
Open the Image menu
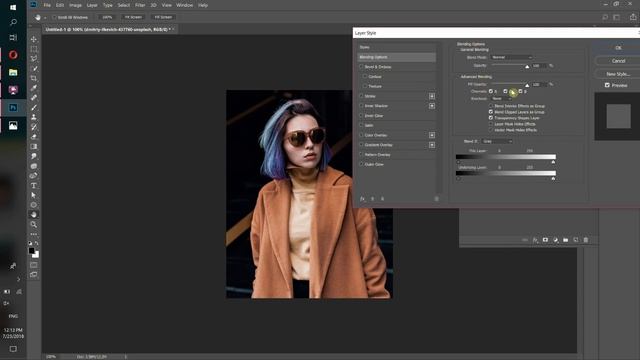(x=75, y=5)
